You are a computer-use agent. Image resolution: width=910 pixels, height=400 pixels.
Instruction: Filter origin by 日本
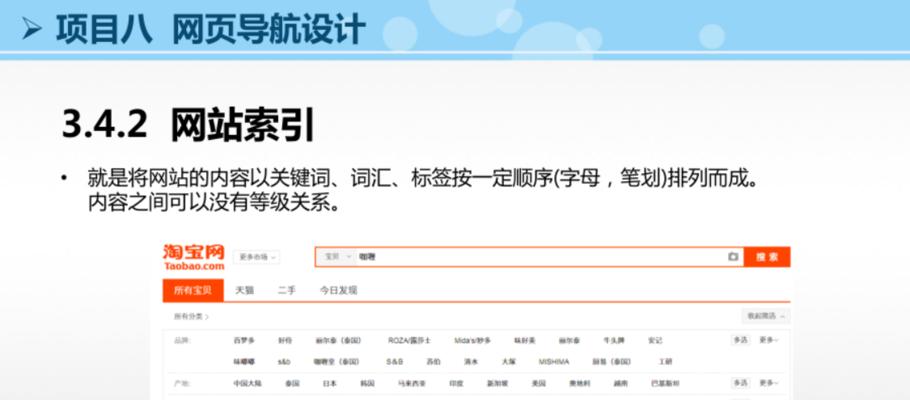pyautogui.click(x=330, y=384)
